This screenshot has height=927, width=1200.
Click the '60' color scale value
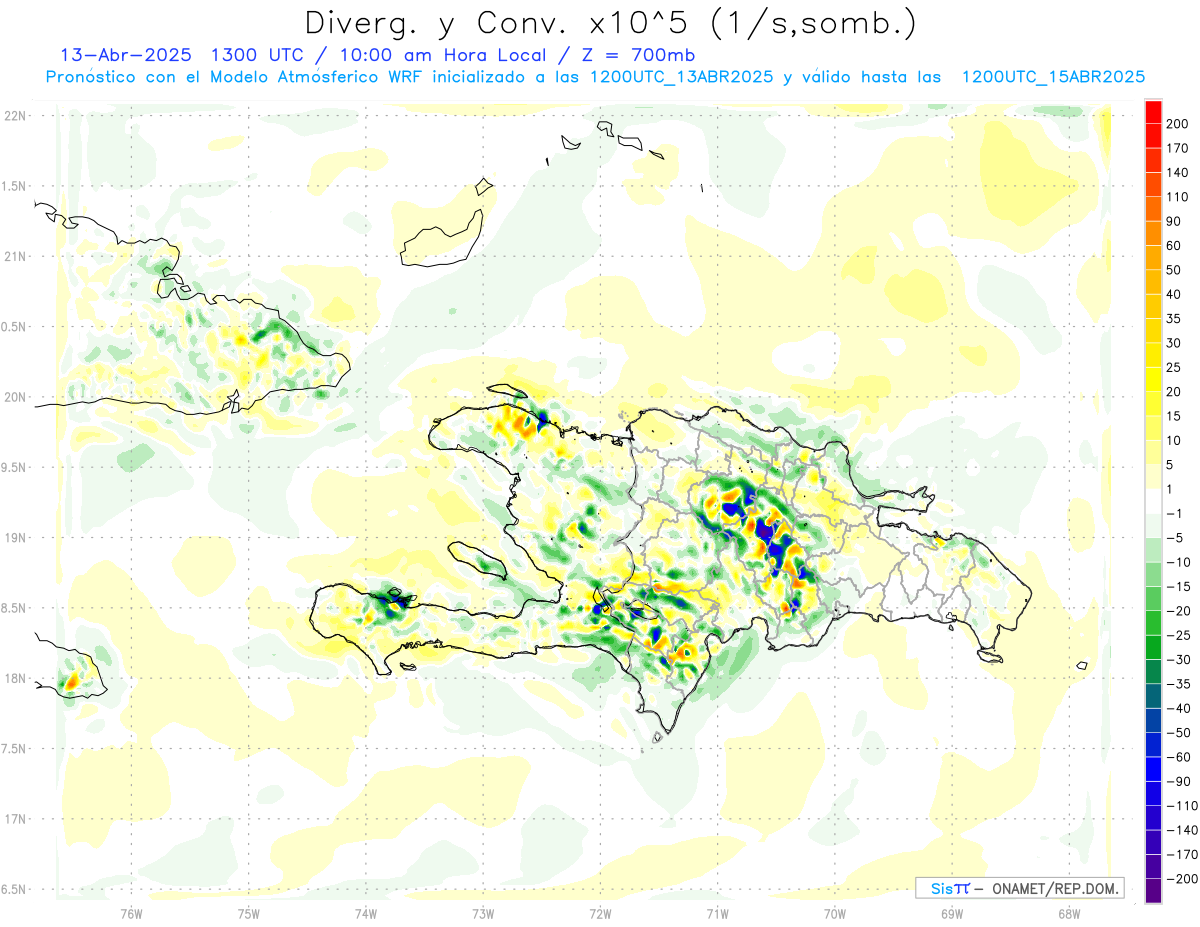tap(1175, 246)
